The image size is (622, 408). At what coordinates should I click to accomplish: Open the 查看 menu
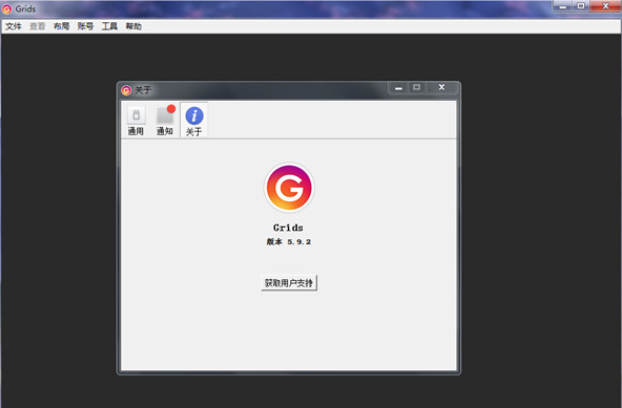(37, 26)
